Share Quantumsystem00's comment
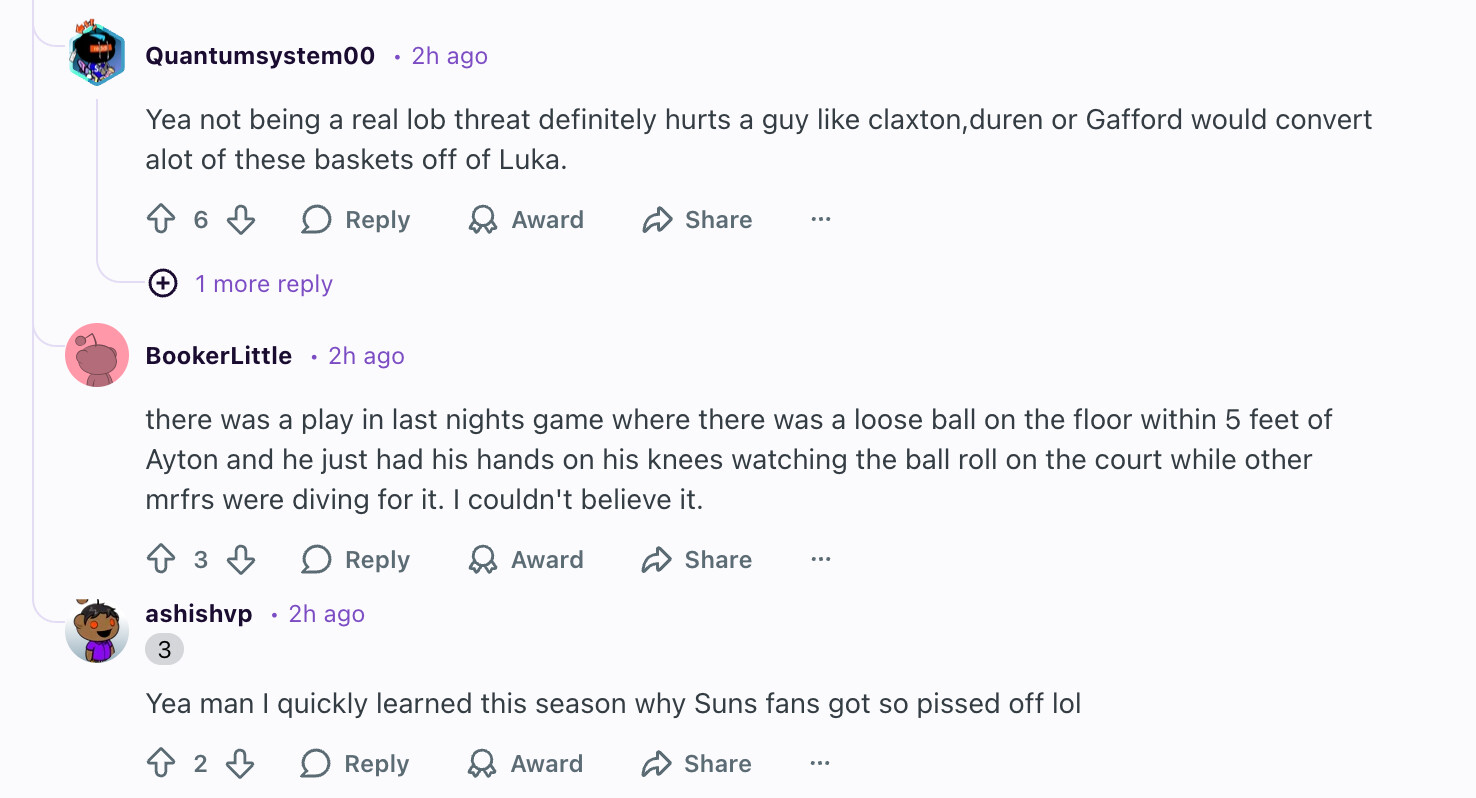The width and height of the screenshot is (1476, 798). (697, 220)
